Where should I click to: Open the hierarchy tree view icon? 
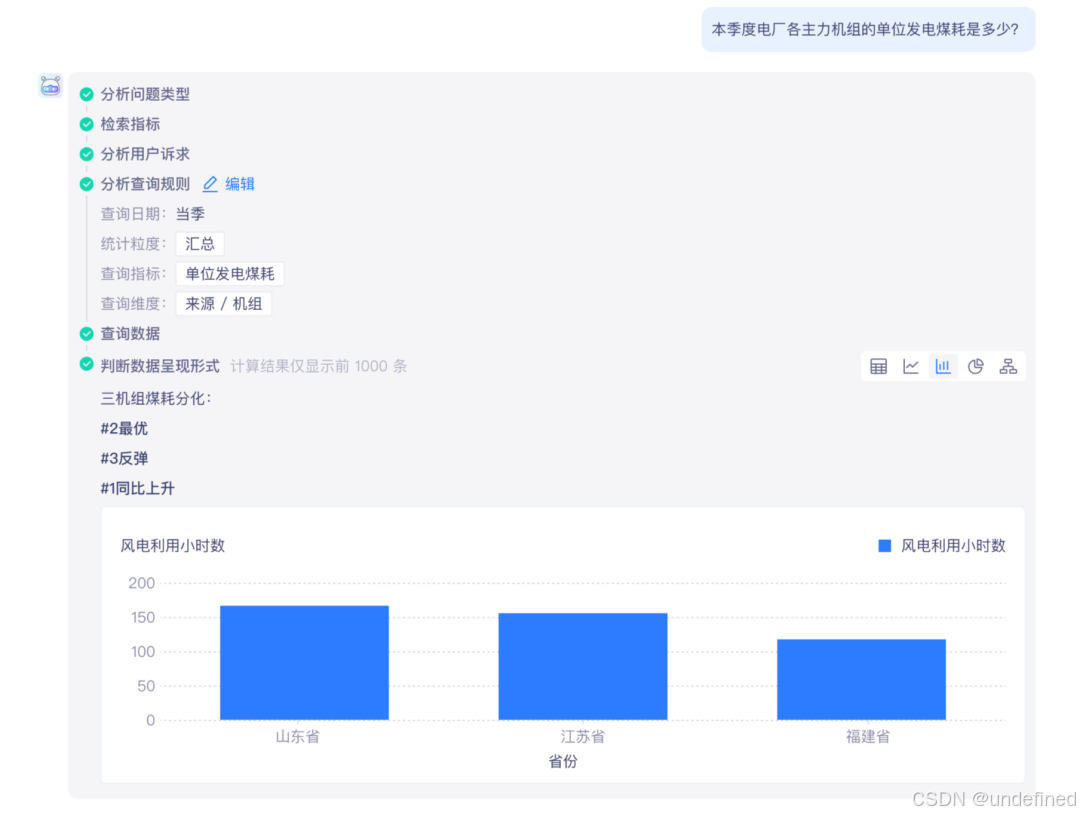click(x=1008, y=366)
